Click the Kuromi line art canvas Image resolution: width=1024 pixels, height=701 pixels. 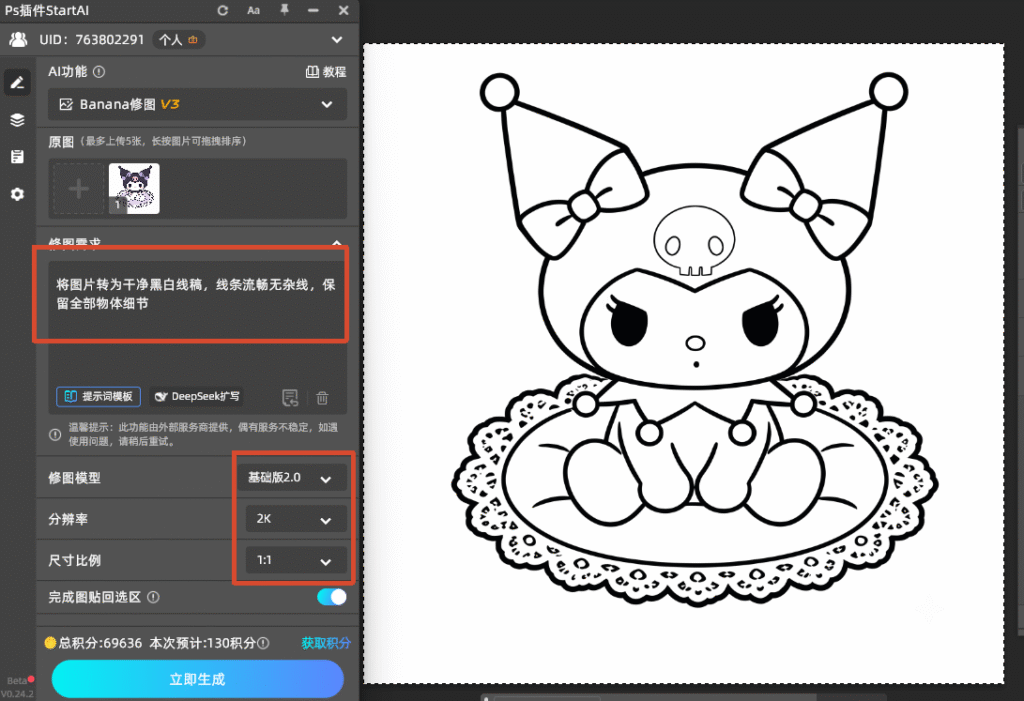coord(684,363)
